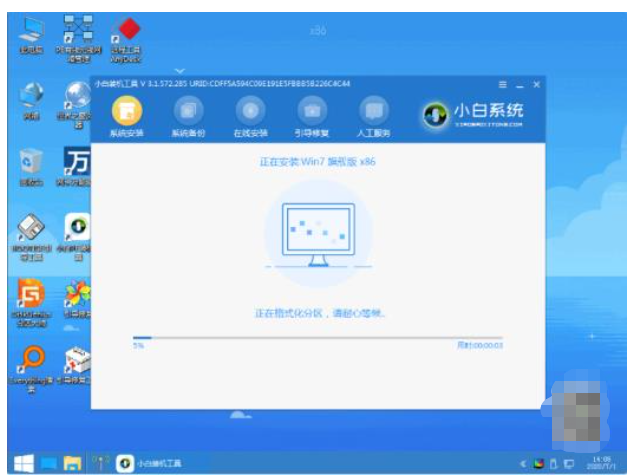Click the colorful tray icon
This screenshot has height=476, width=633.
pos(538,464)
